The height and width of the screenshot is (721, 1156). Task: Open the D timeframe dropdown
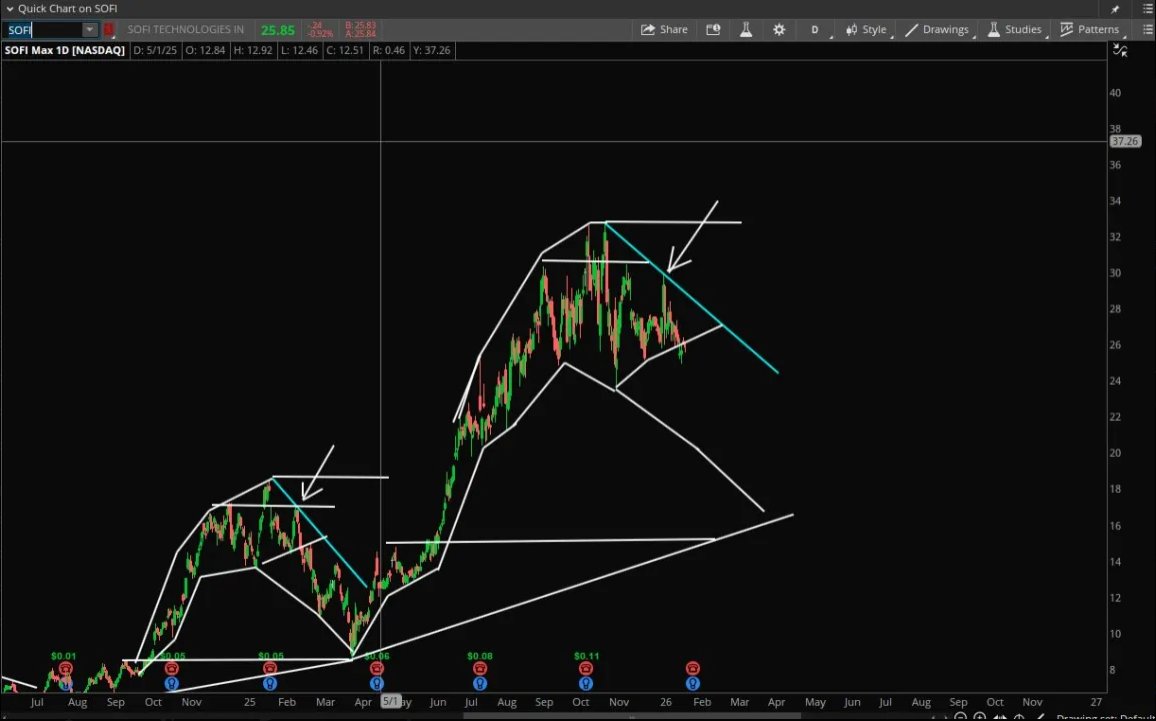point(814,29)
